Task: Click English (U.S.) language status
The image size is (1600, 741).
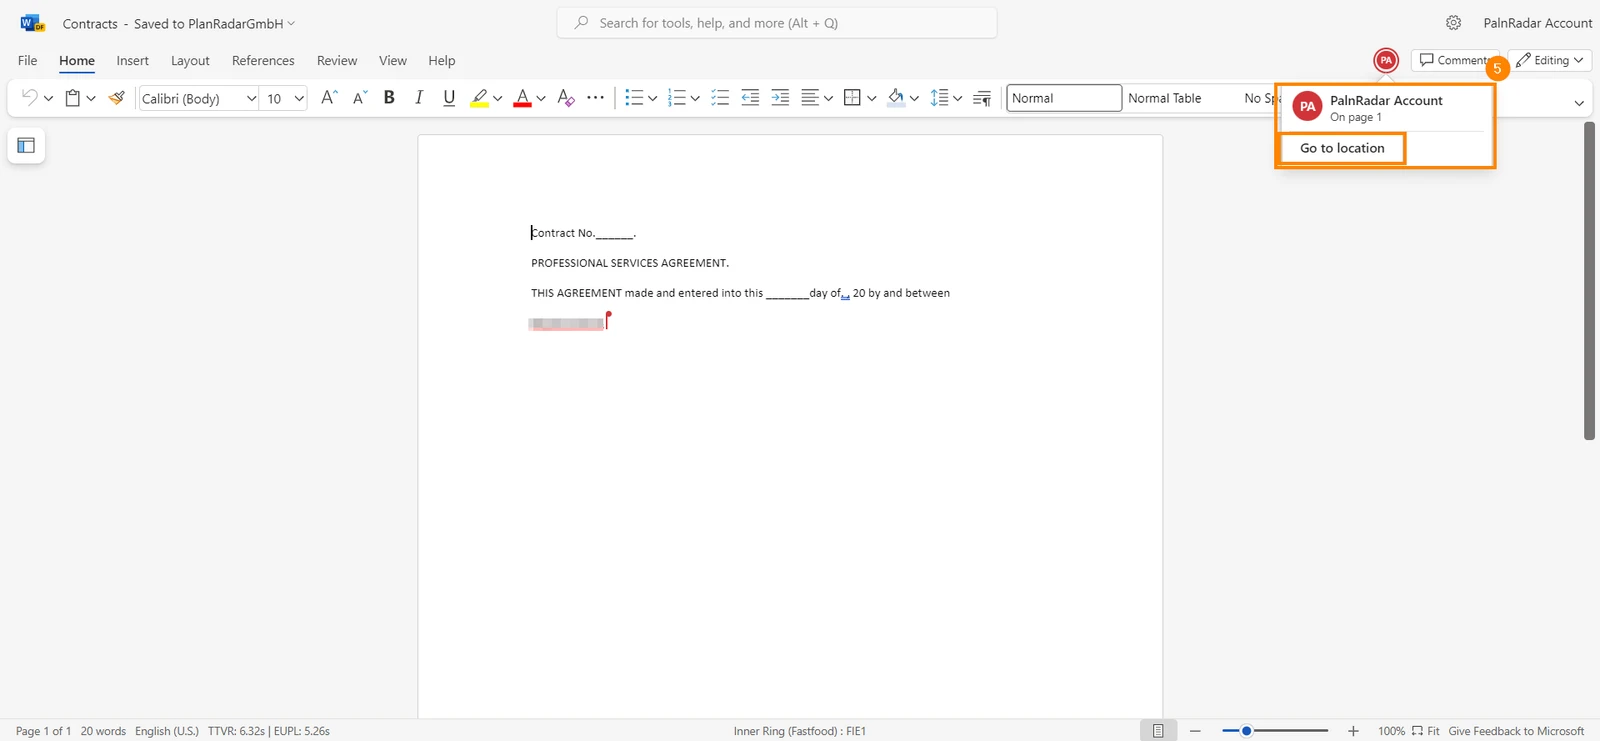Action: coord(167,731)
